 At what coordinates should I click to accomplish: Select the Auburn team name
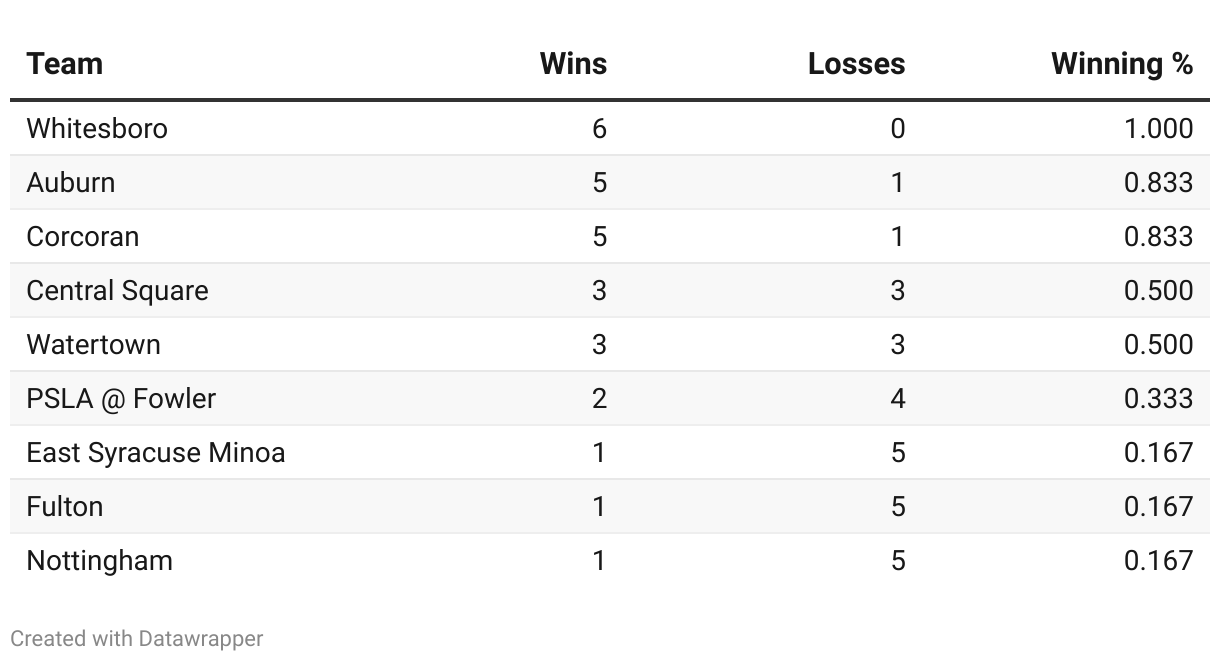[x=71, y=183]
